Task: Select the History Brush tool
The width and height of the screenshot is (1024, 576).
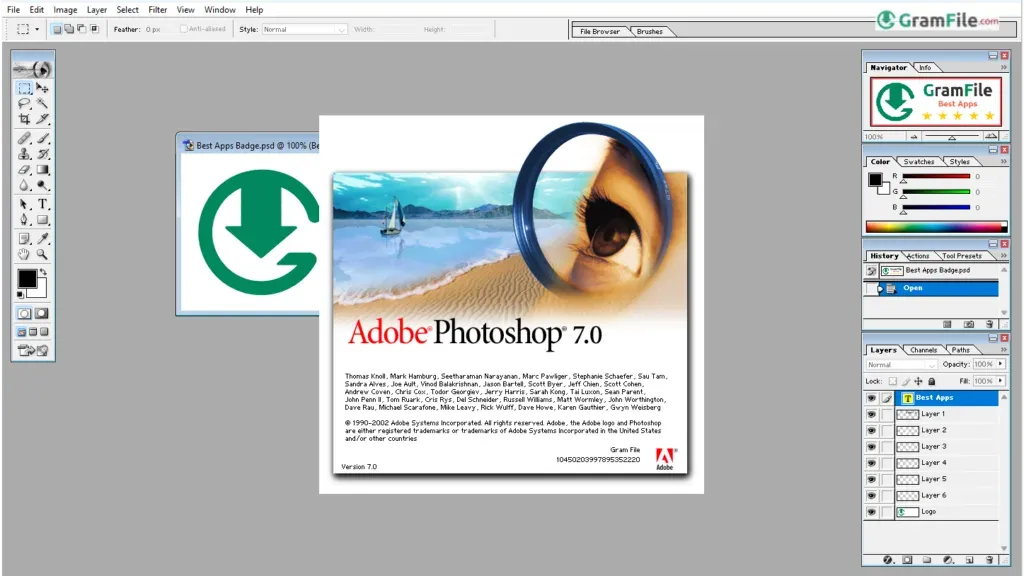Action: (x=42, y=153)
